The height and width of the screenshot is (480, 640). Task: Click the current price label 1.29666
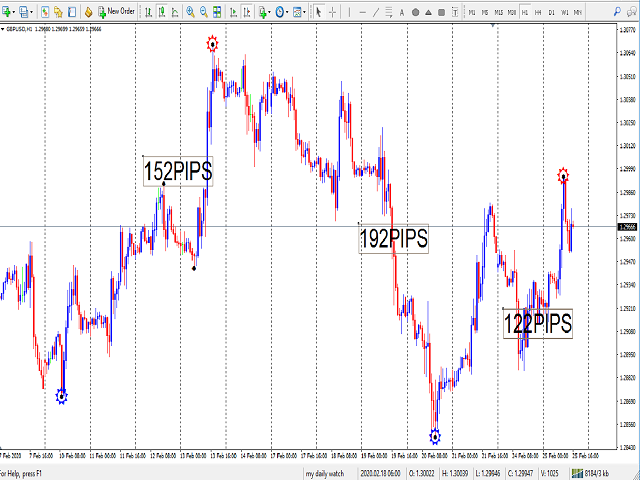point(628,227)
